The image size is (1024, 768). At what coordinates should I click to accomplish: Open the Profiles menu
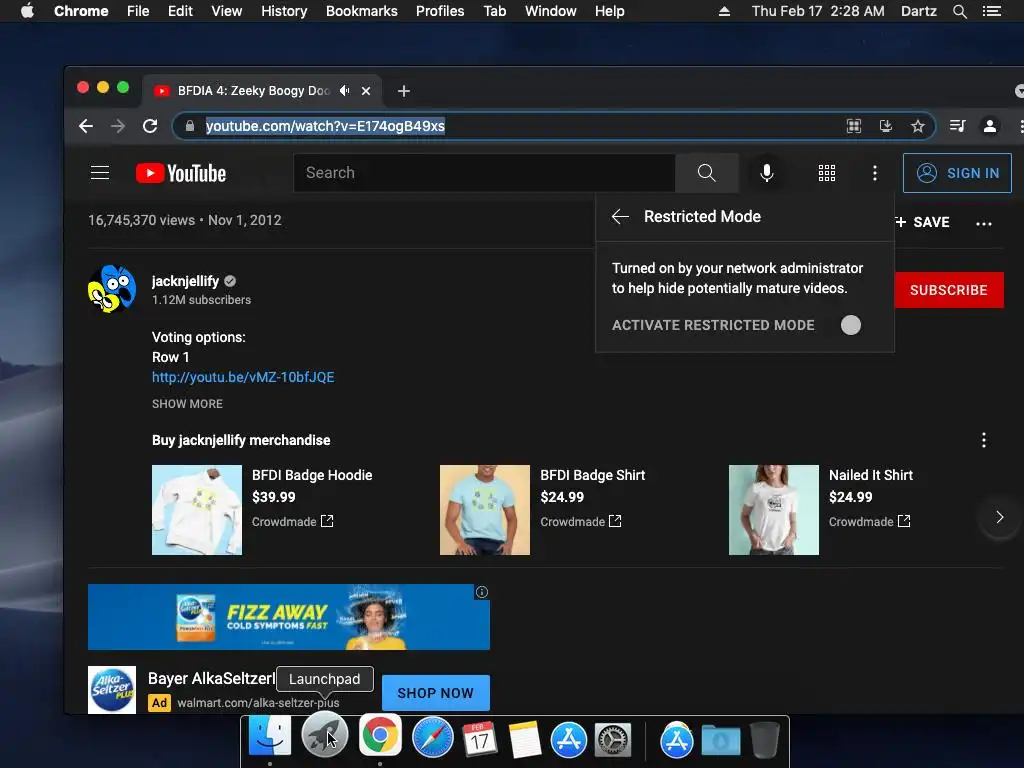pyautogui.click(x=440, y=11)
